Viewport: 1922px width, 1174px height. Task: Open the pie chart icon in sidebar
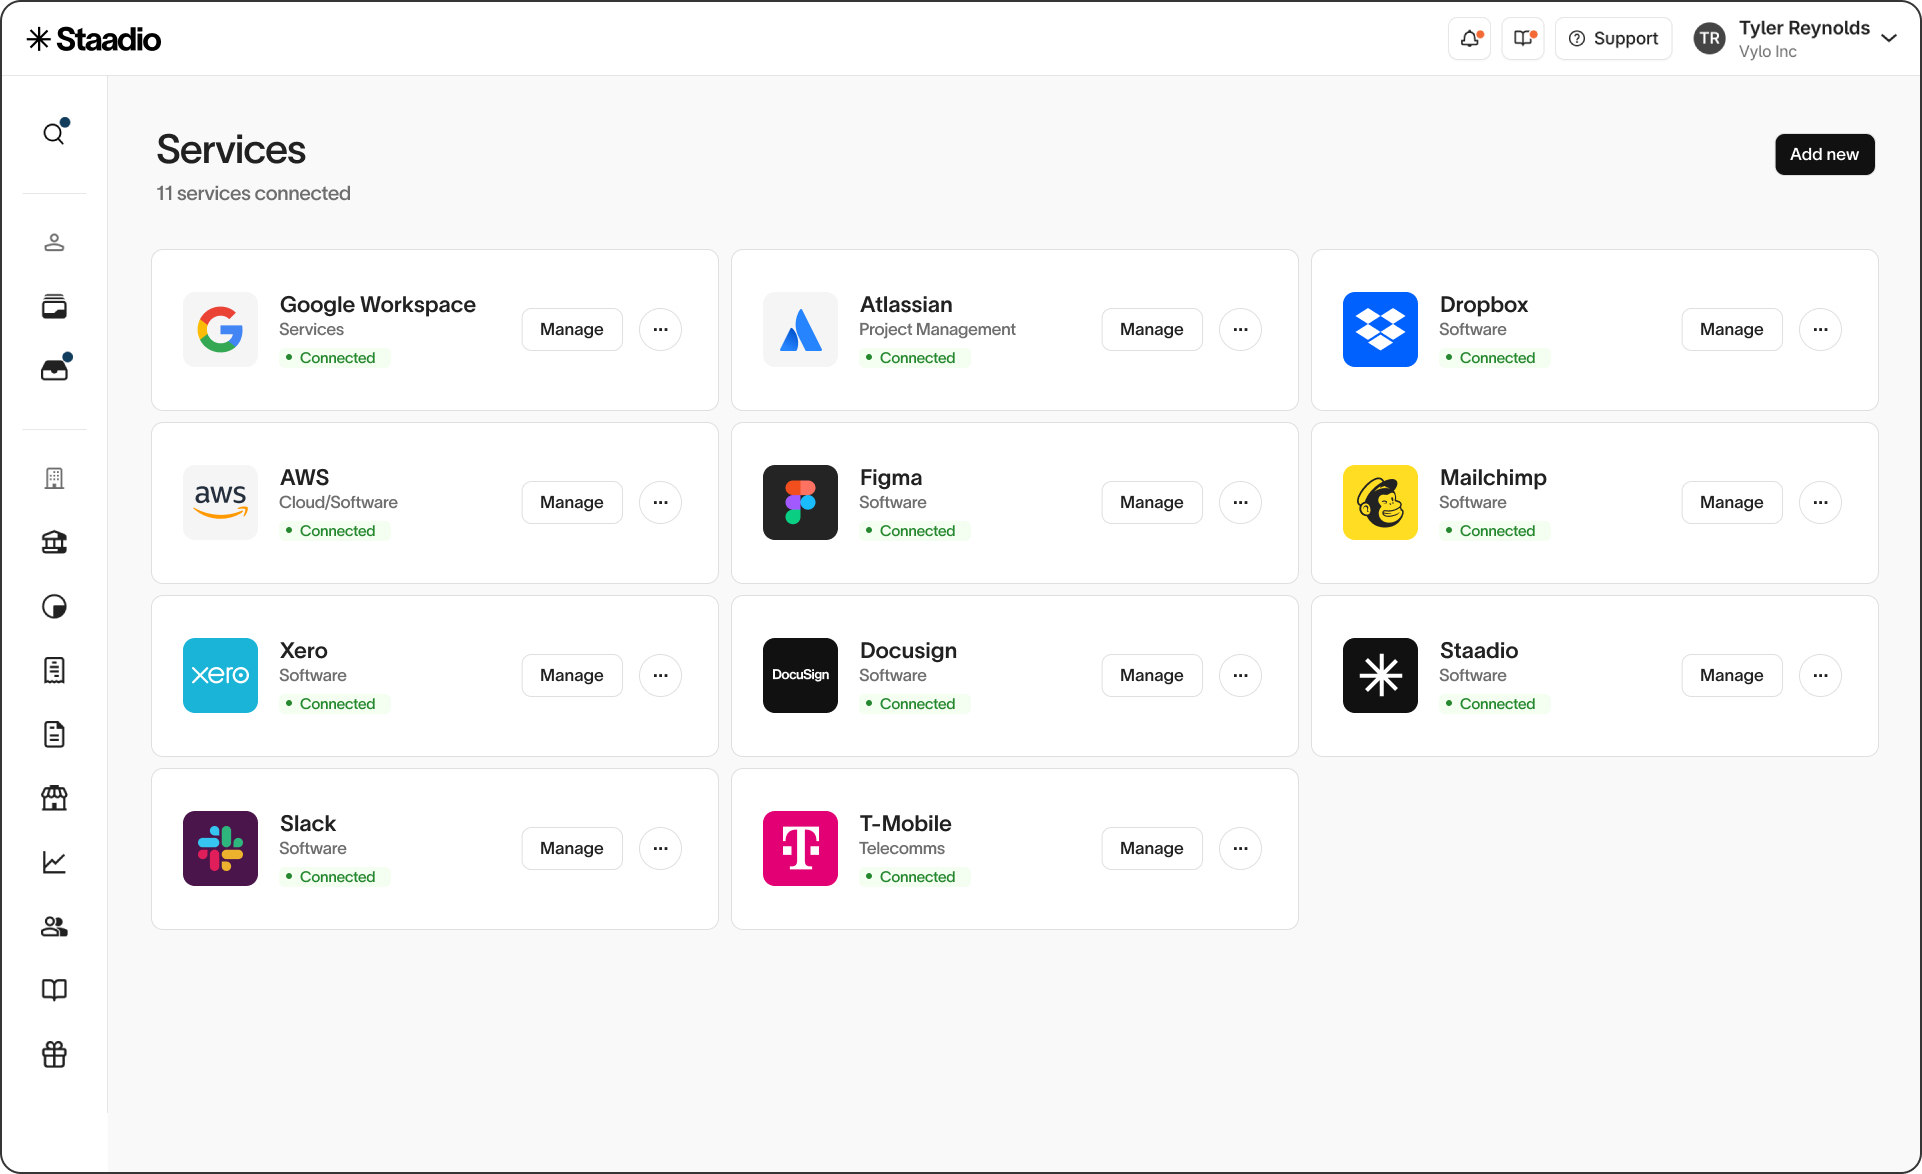(x=54, y=607)
